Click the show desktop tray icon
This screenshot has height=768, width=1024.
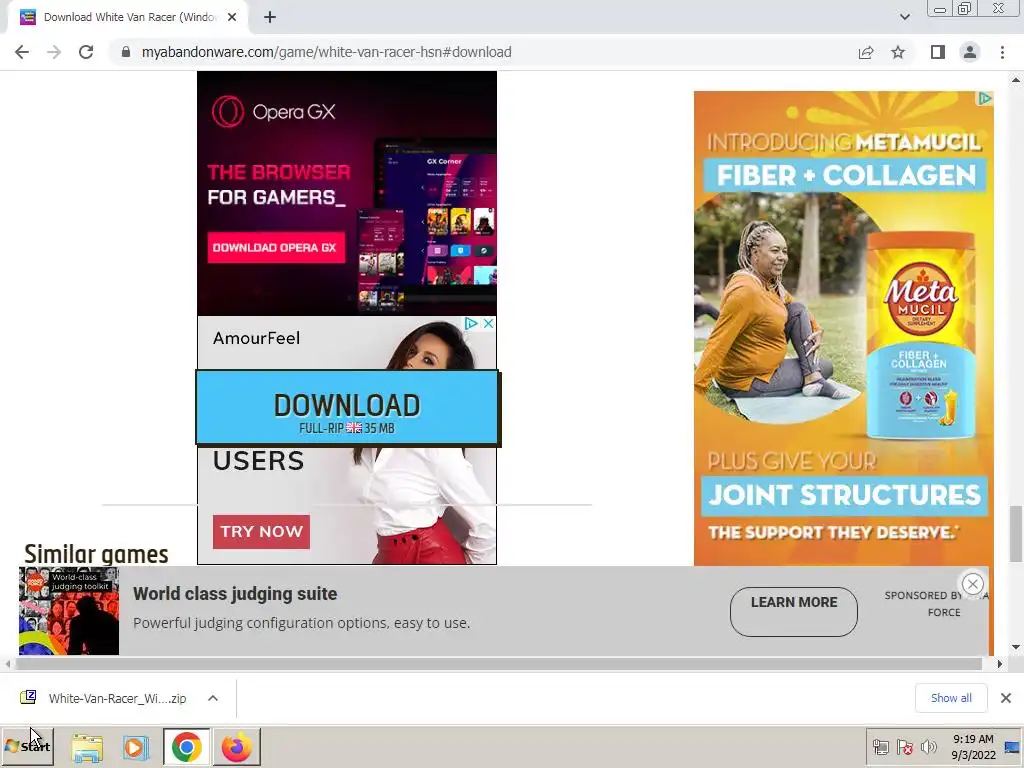coord(1012,746)
